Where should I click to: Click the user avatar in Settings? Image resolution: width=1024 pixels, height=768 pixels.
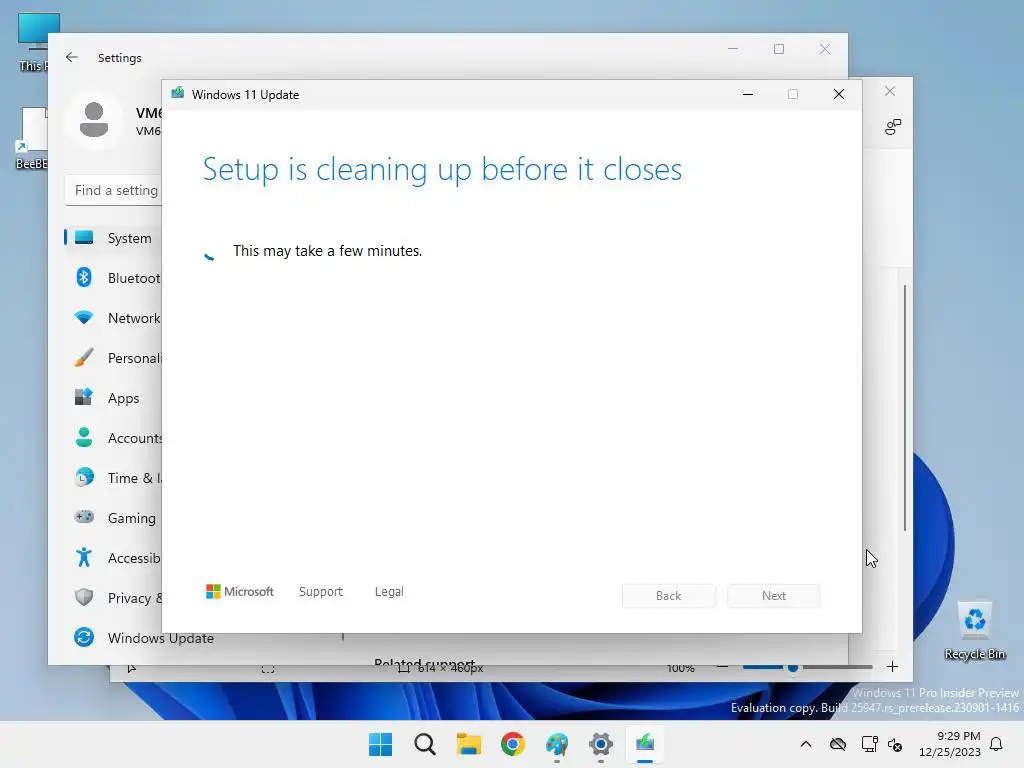94,120
